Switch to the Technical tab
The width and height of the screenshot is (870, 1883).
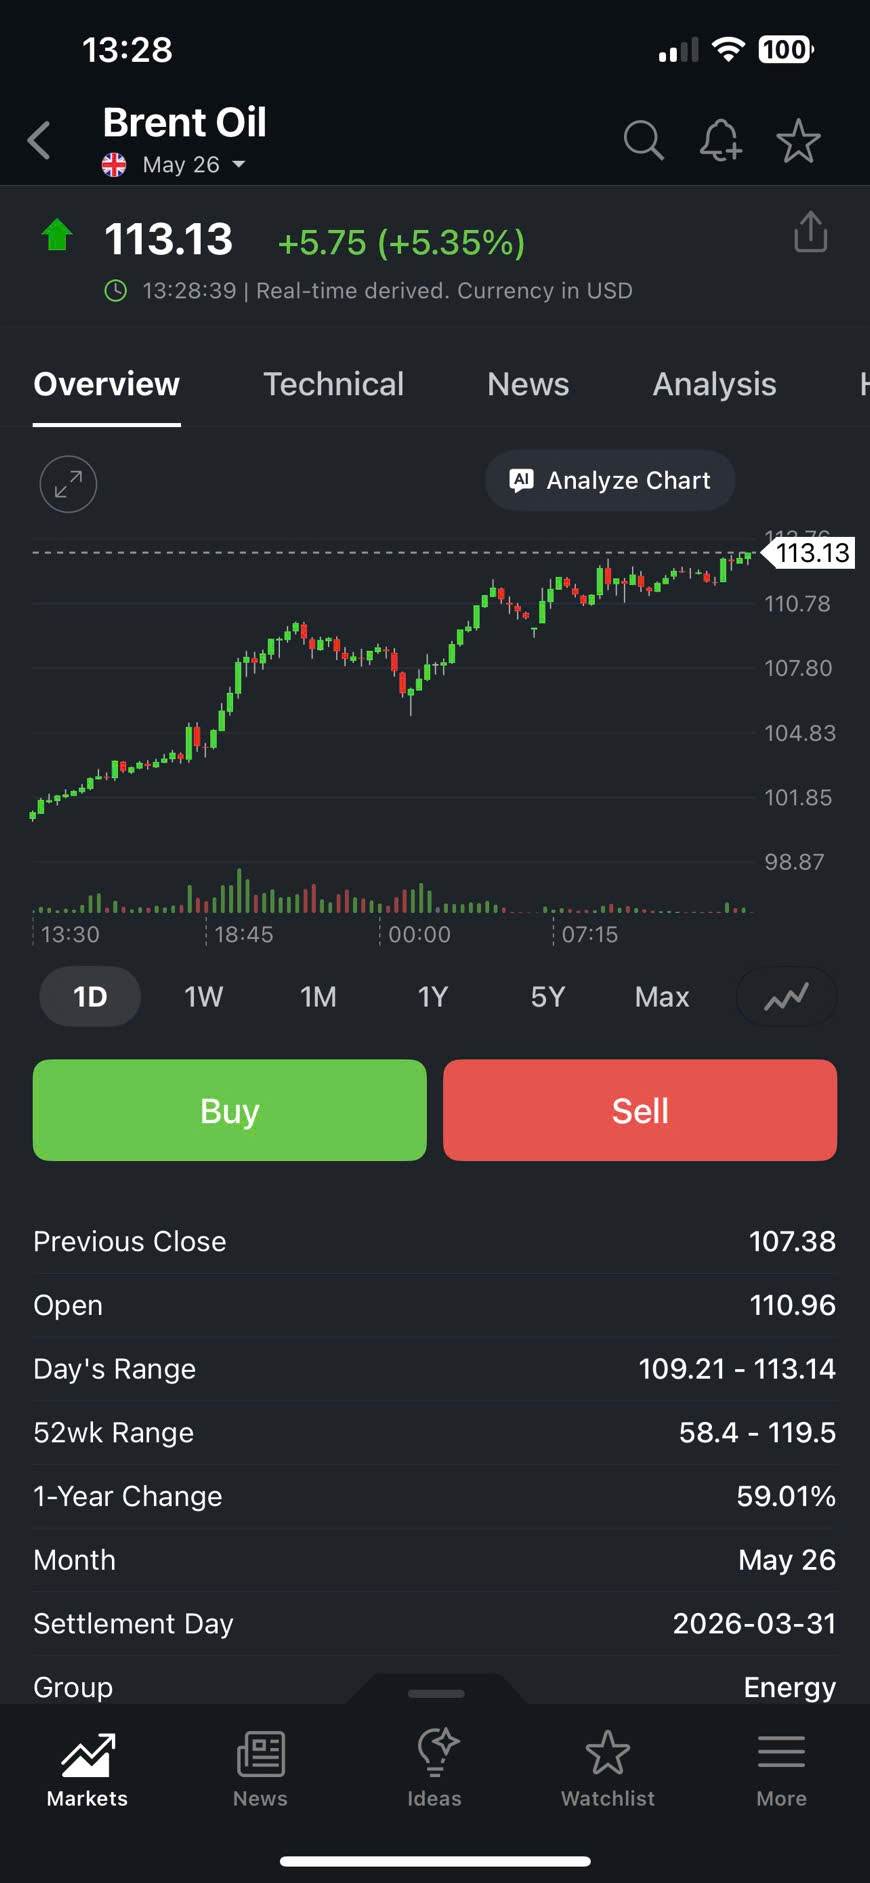click(333, 384)
